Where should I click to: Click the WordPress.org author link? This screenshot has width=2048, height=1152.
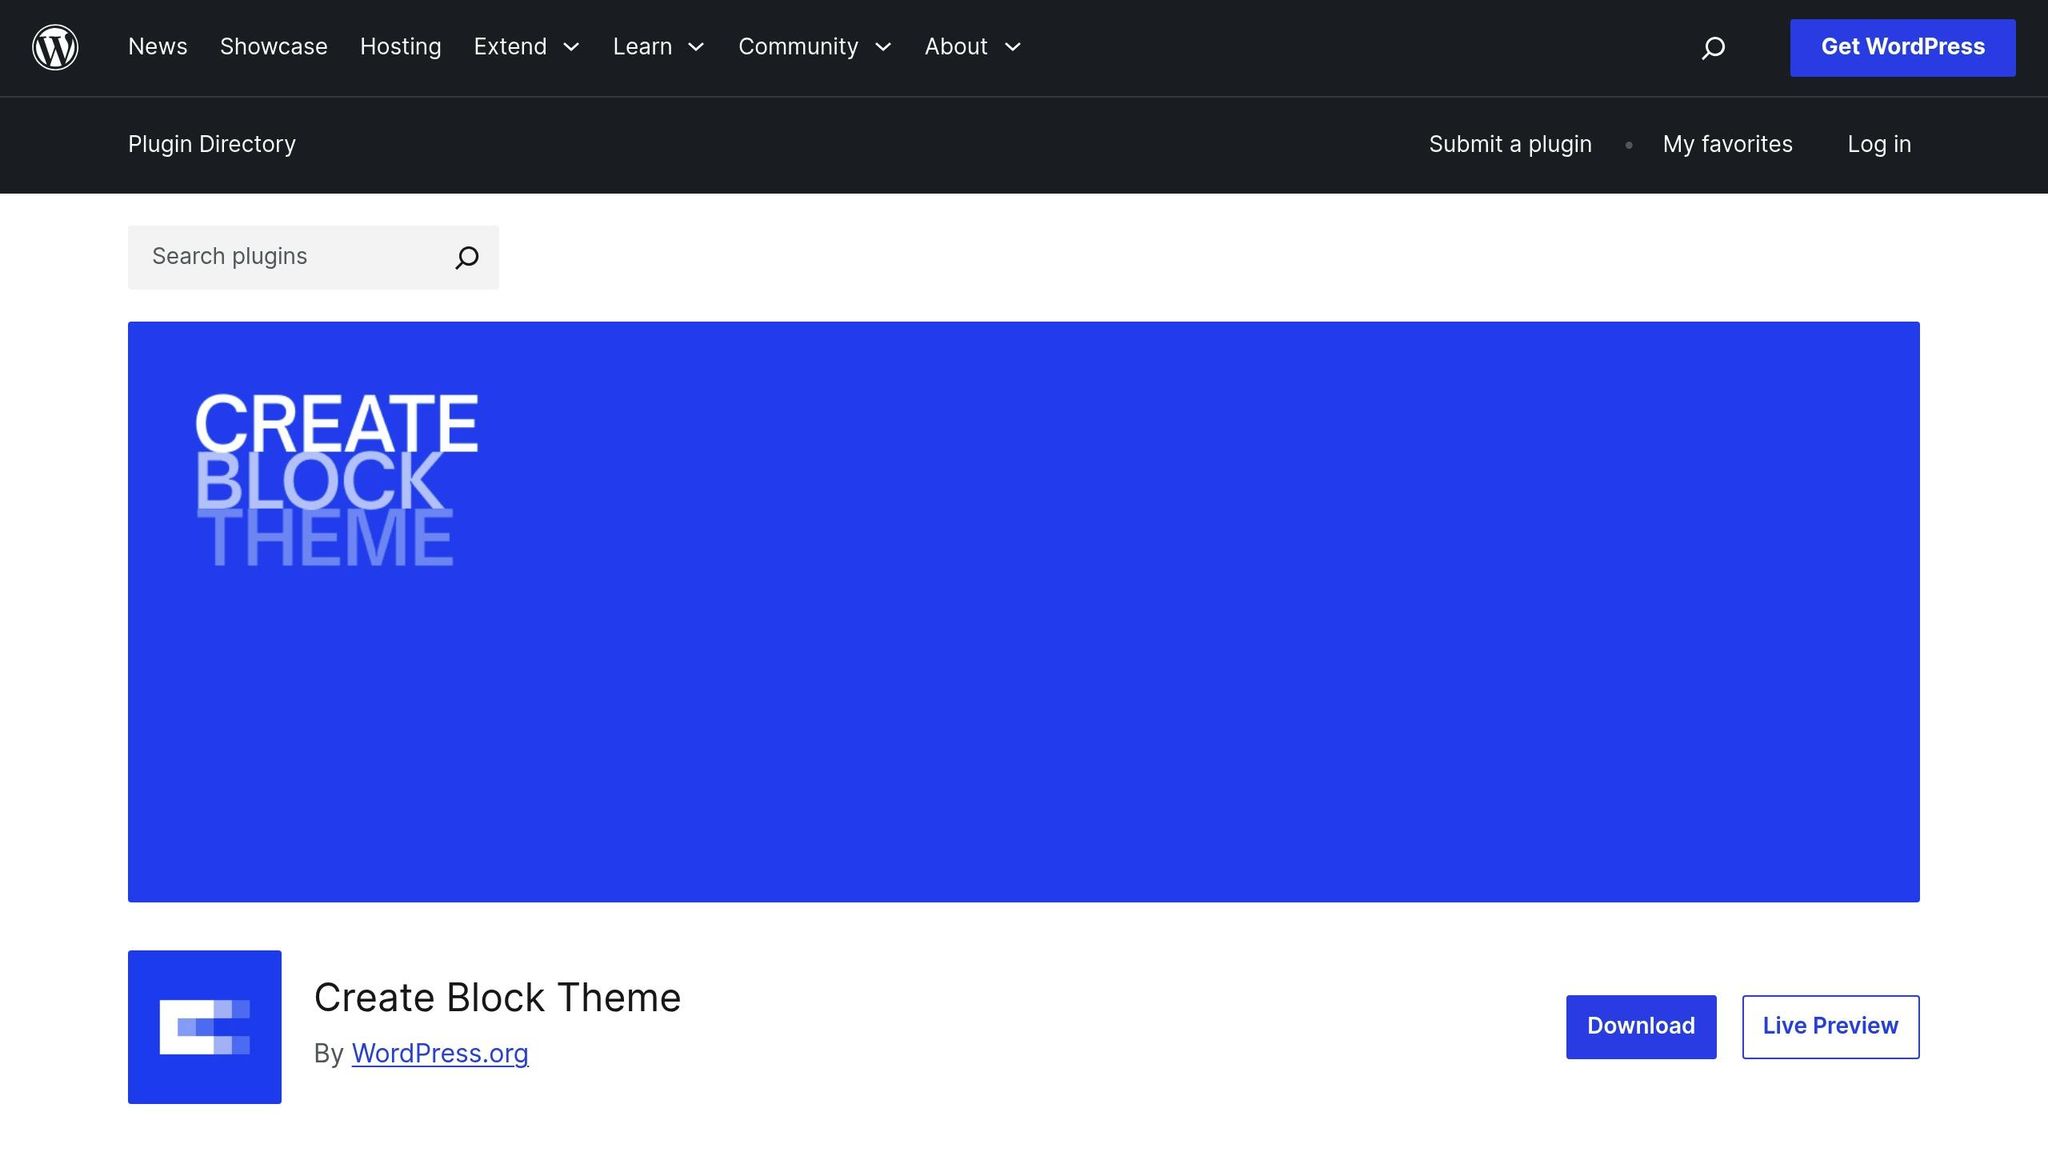click(440, 1053)
